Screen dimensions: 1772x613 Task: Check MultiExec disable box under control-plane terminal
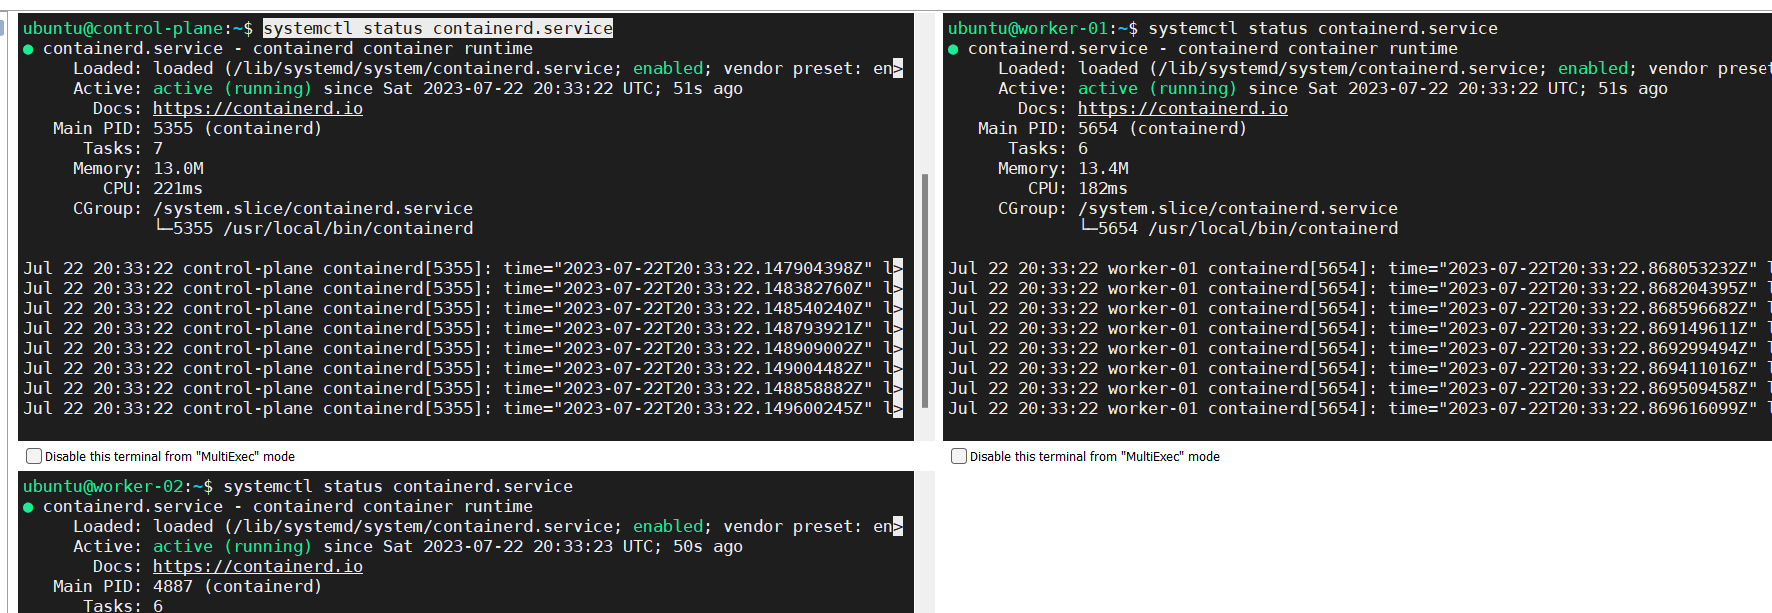click(34, 456)
